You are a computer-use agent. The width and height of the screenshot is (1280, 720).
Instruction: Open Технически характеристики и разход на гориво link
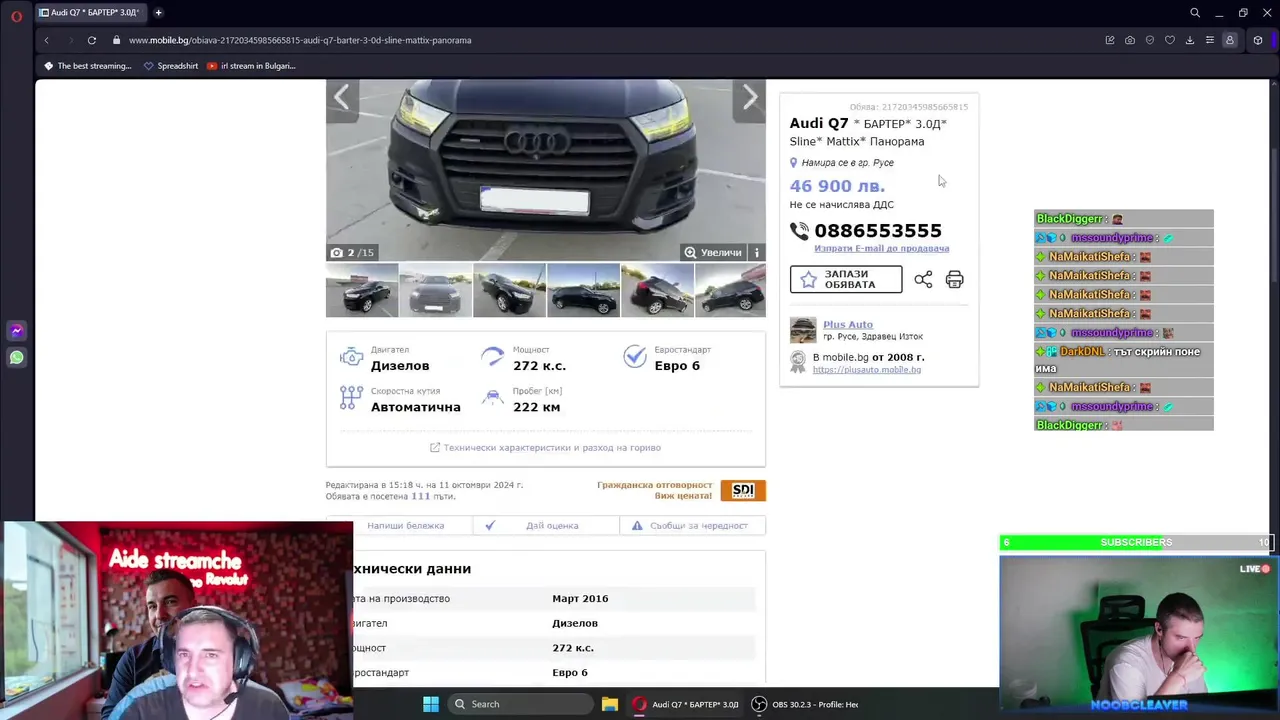pyautogui.click(x=545, y=448)
